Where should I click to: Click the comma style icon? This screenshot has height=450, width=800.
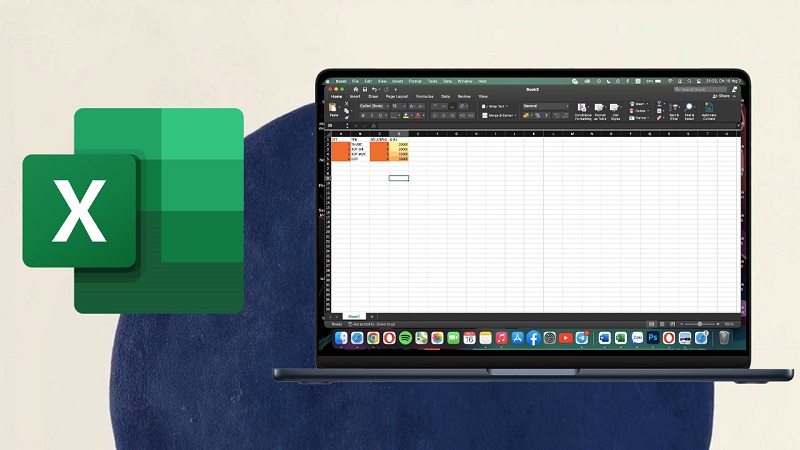click(x=546, y=115)
